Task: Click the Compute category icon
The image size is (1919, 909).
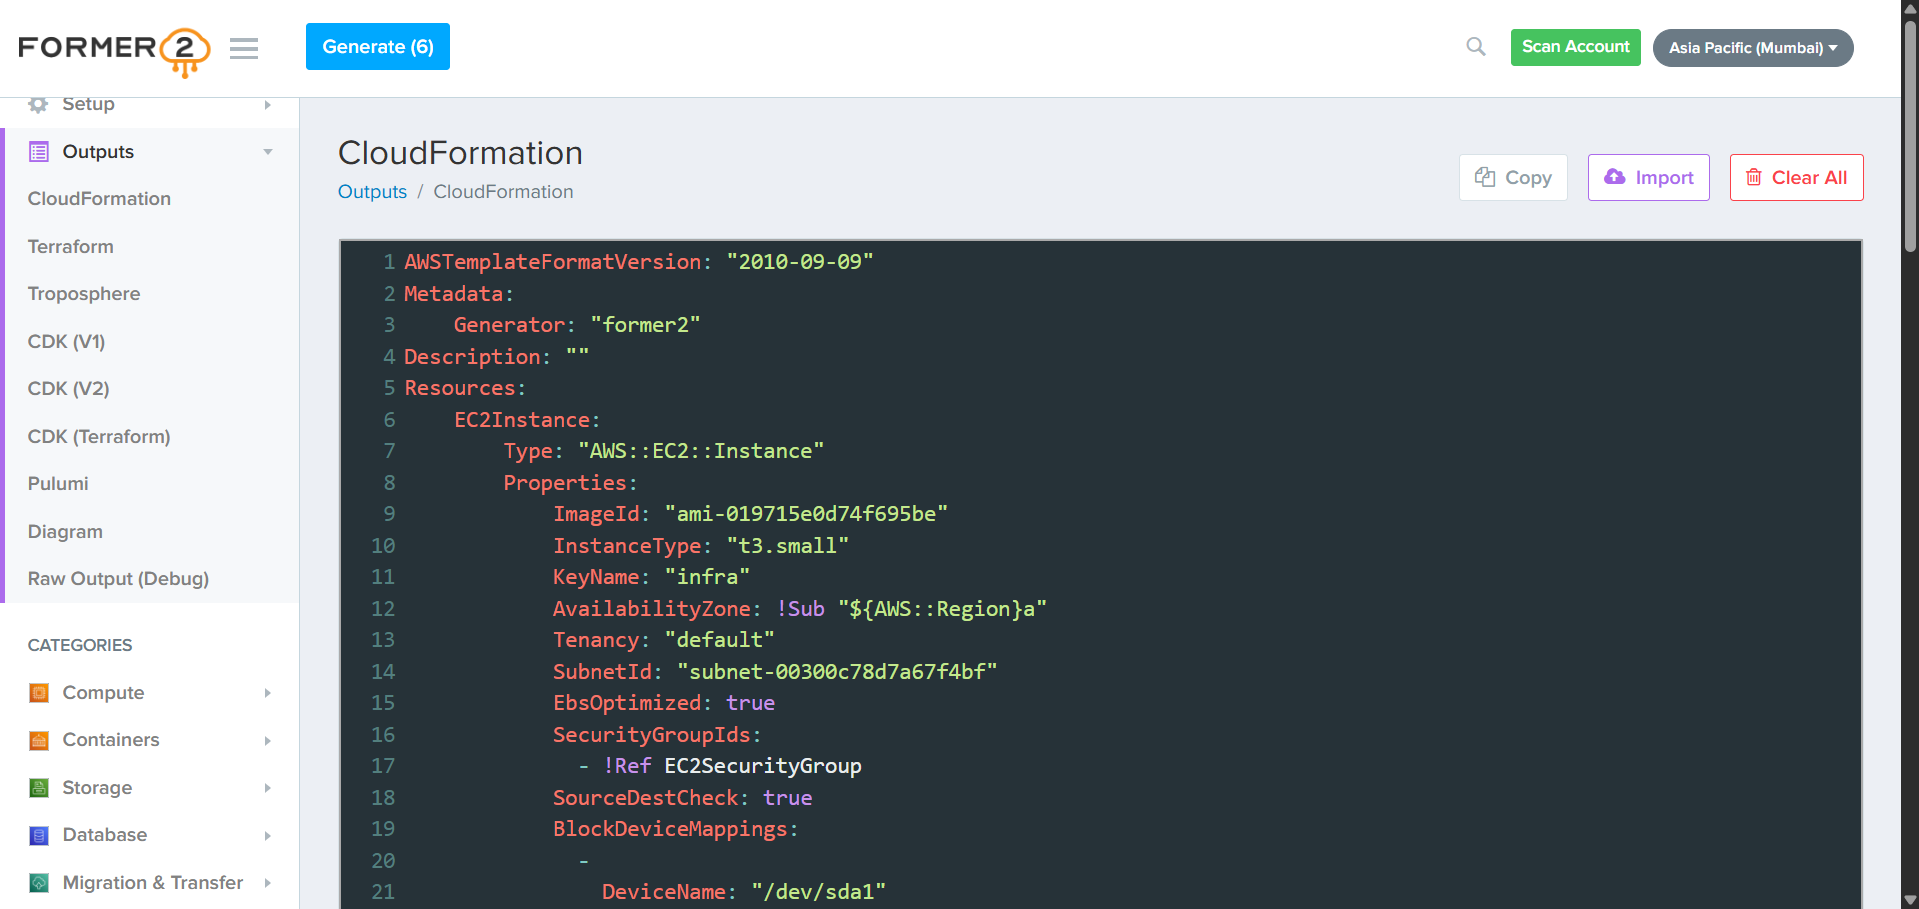Action: 38,692
